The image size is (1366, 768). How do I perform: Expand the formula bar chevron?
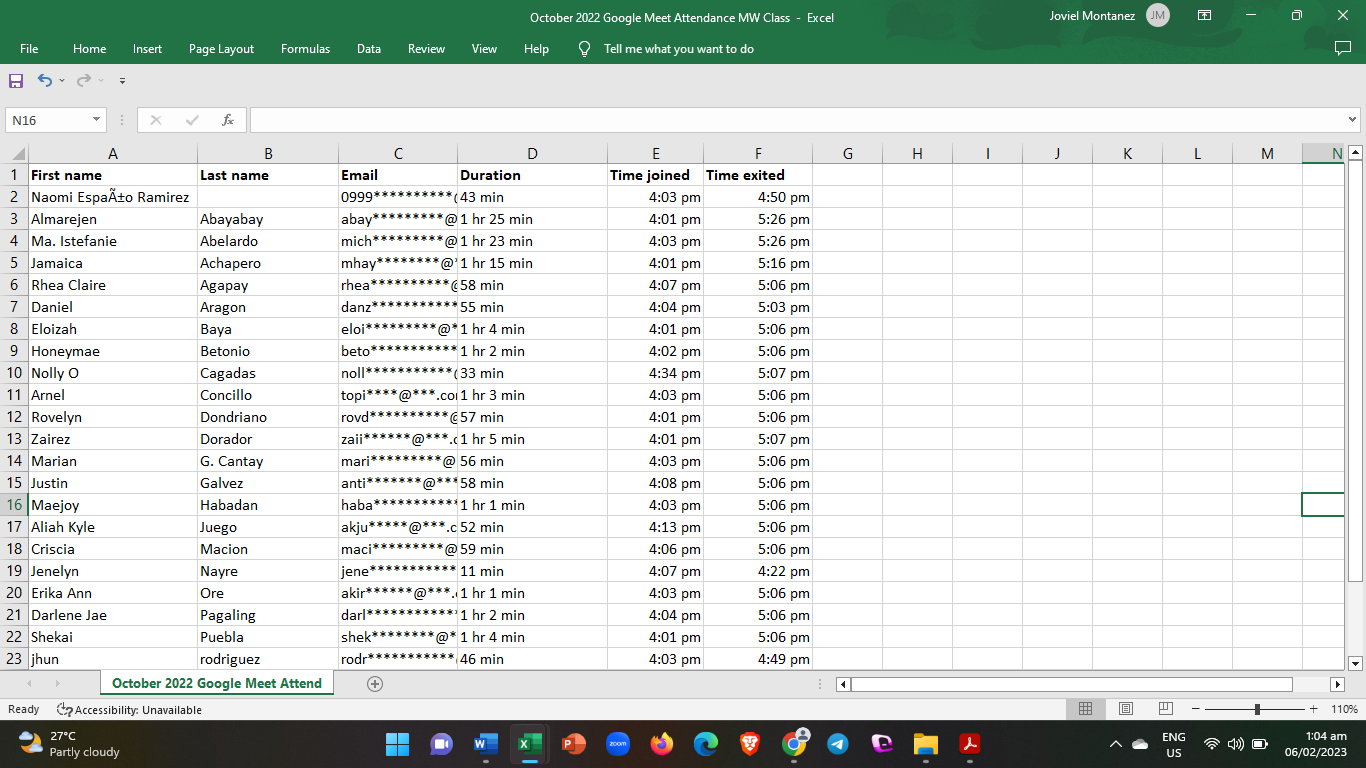[x=1353, y=120]
